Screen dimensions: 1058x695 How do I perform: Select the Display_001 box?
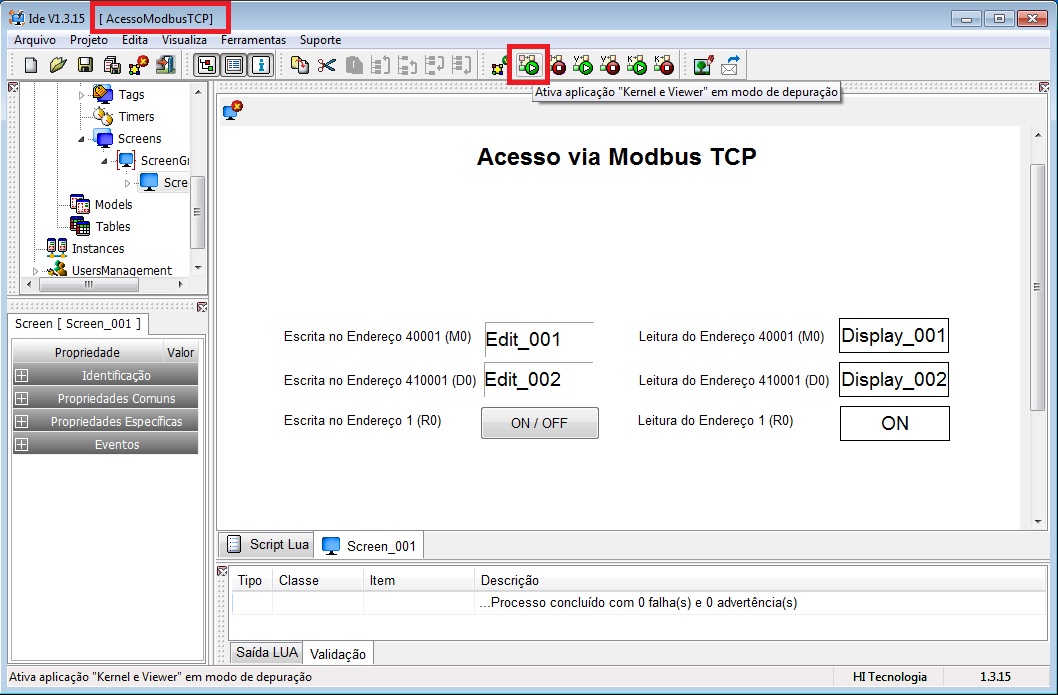(893, 335)
